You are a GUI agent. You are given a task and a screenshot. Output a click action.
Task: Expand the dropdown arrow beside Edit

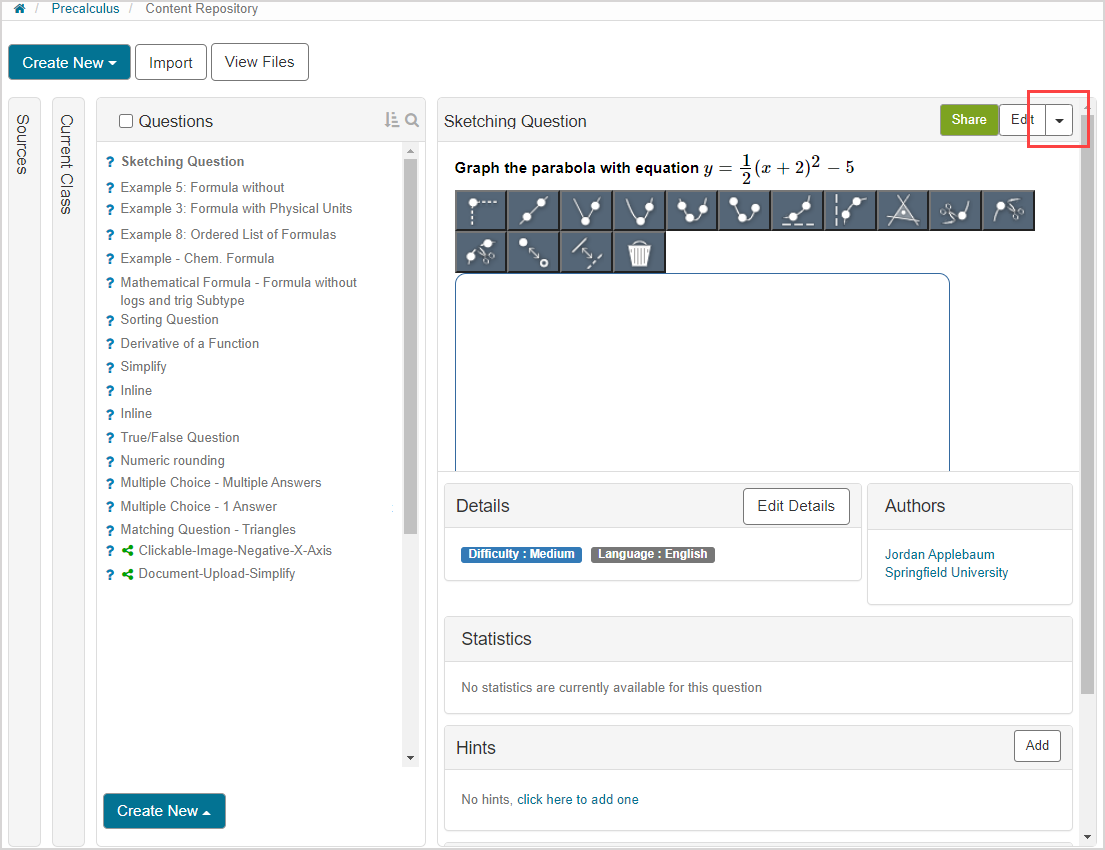(x=1059, y=120)
